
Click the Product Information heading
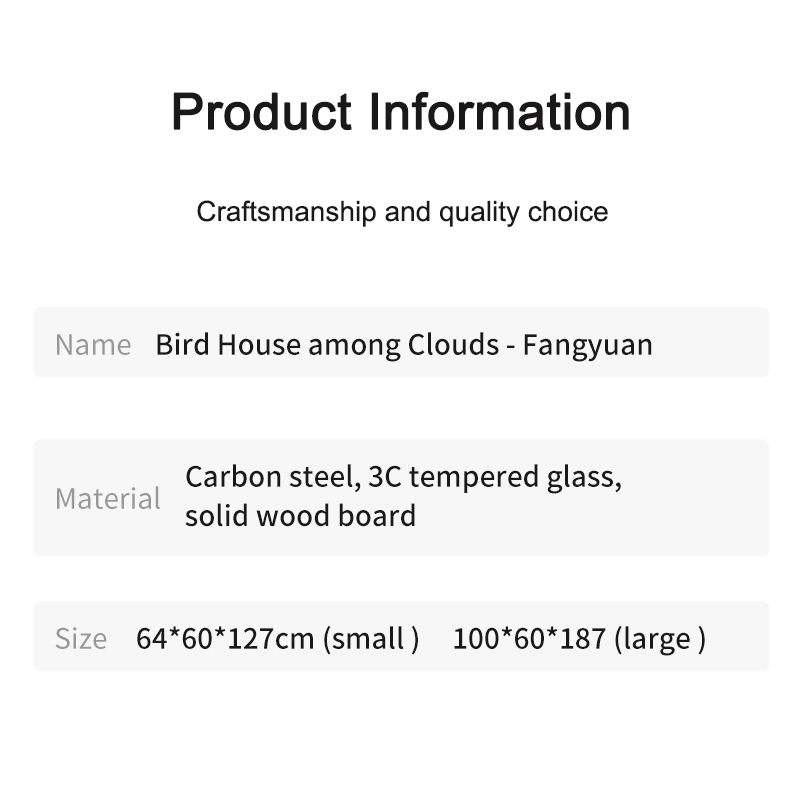(x=401, y=111)
